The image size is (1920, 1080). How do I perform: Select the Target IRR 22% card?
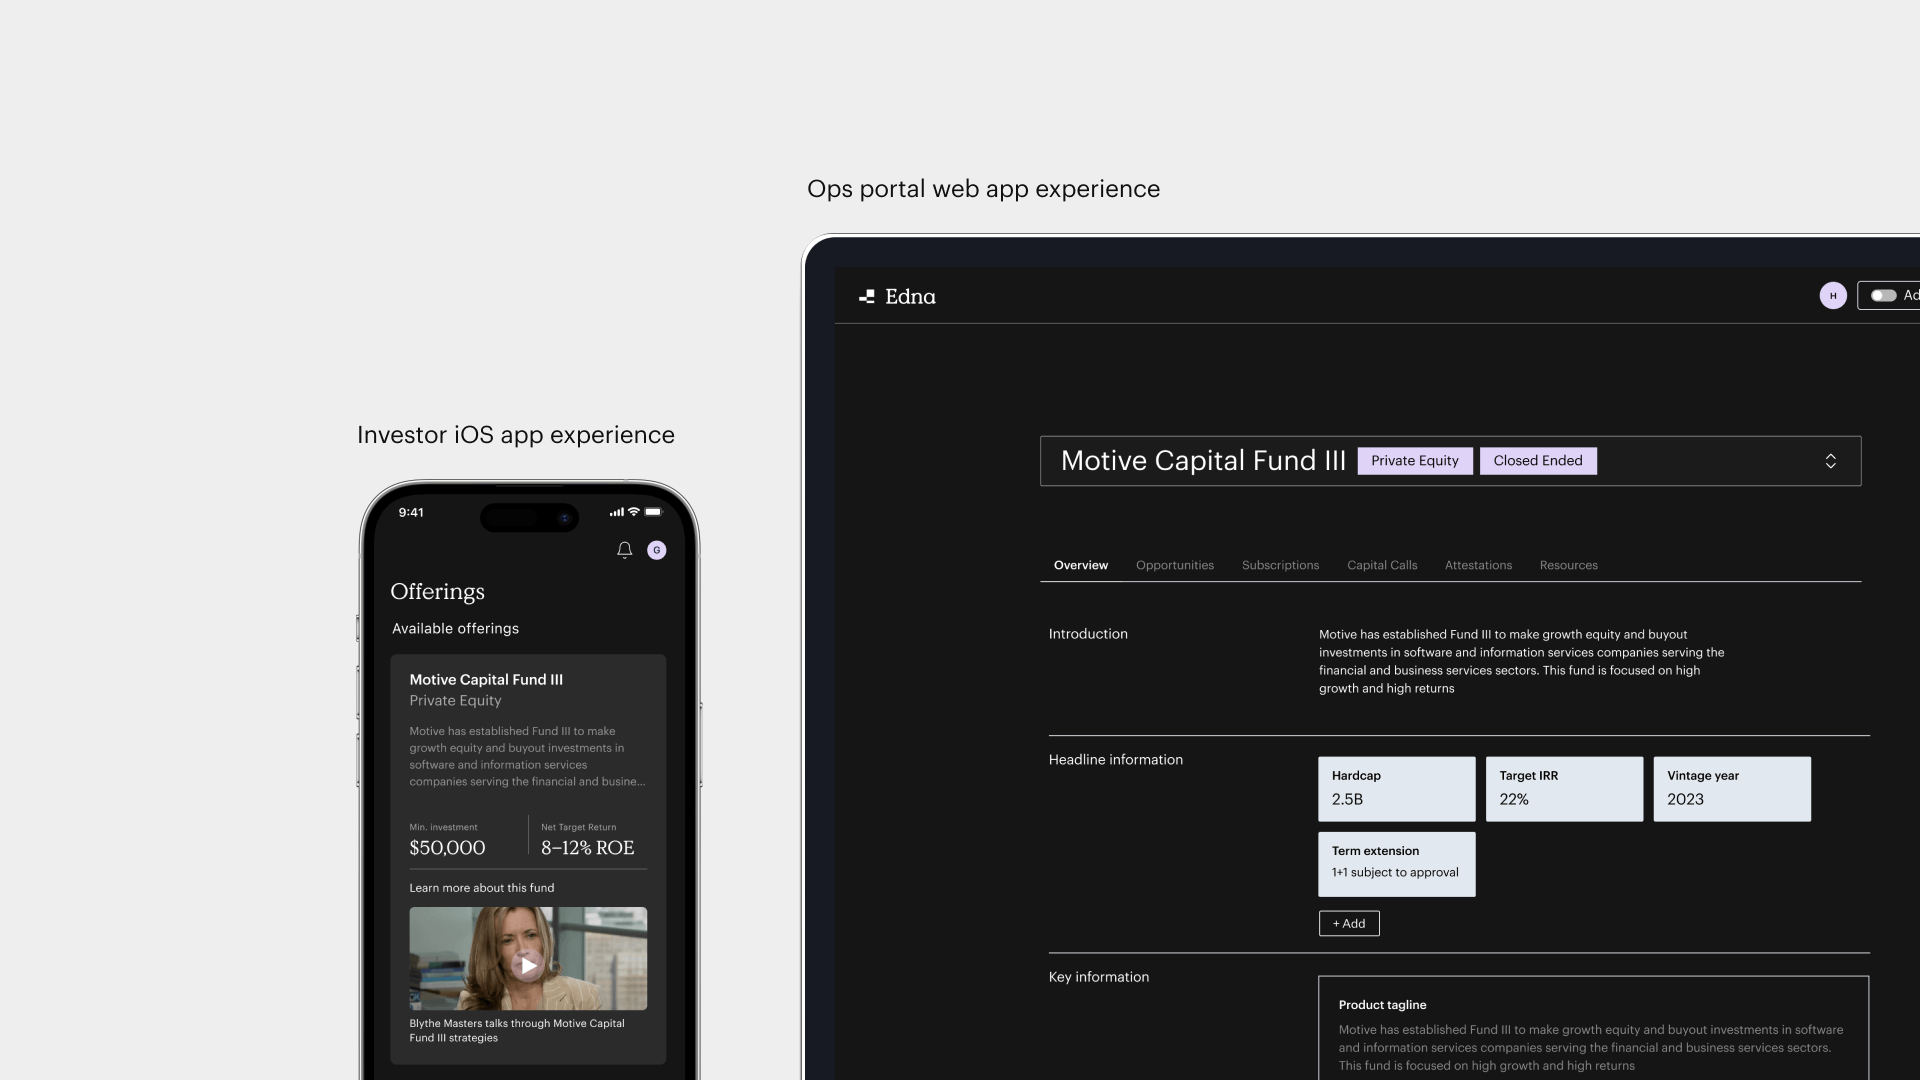click(1564, 789)
